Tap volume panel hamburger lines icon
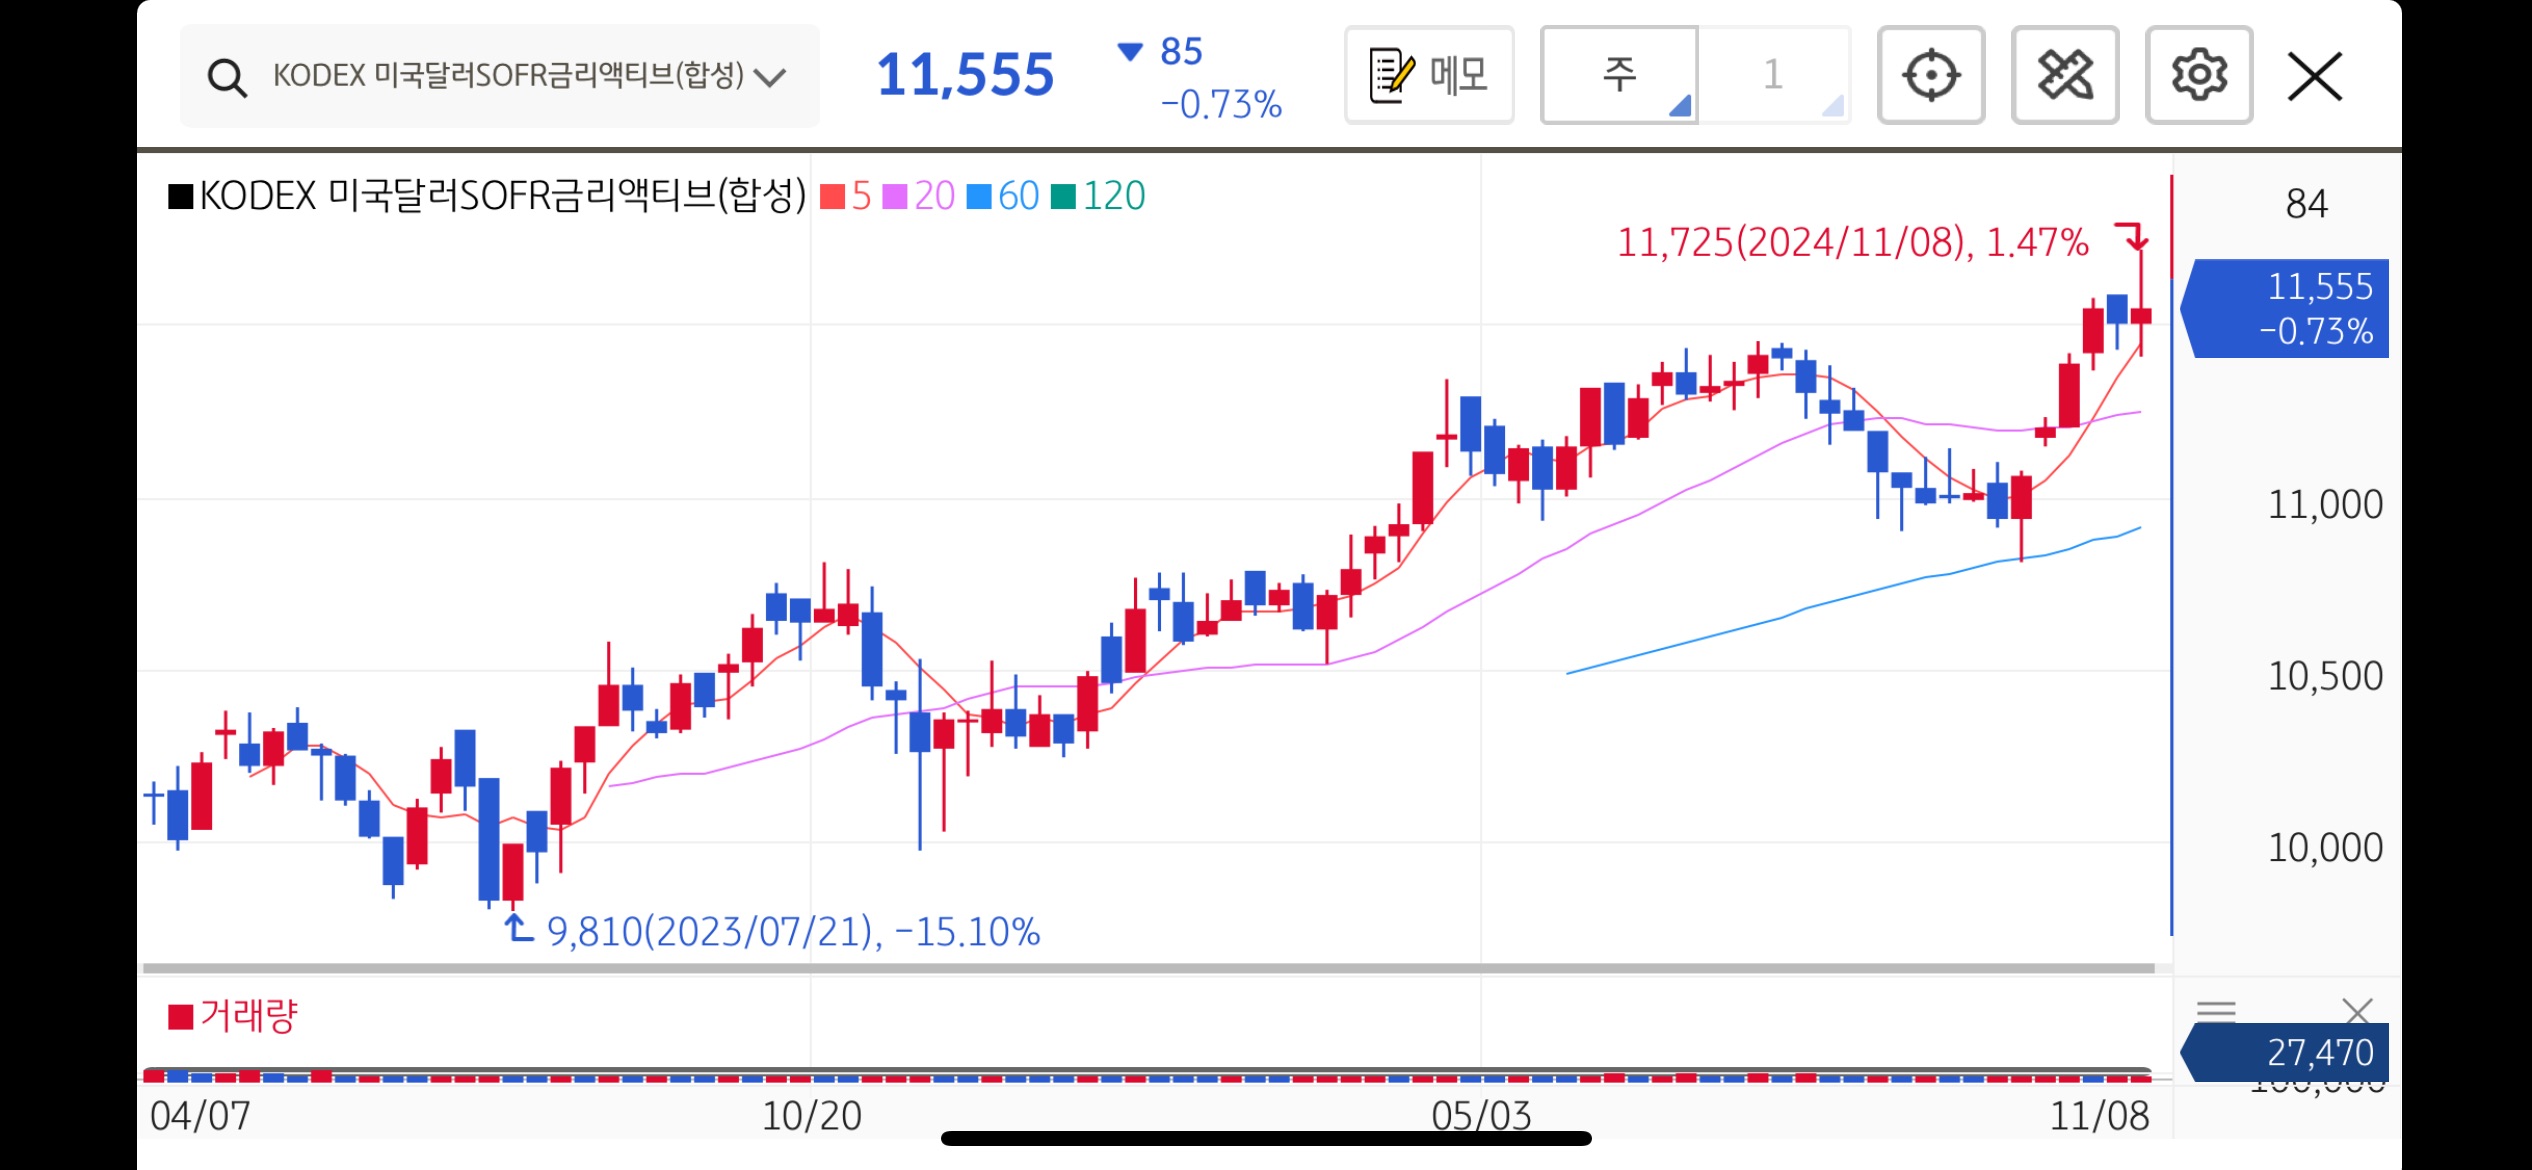The height and width of the screenshot is (1170, 2532). pyautogui.click(x=2216, y=1011)
